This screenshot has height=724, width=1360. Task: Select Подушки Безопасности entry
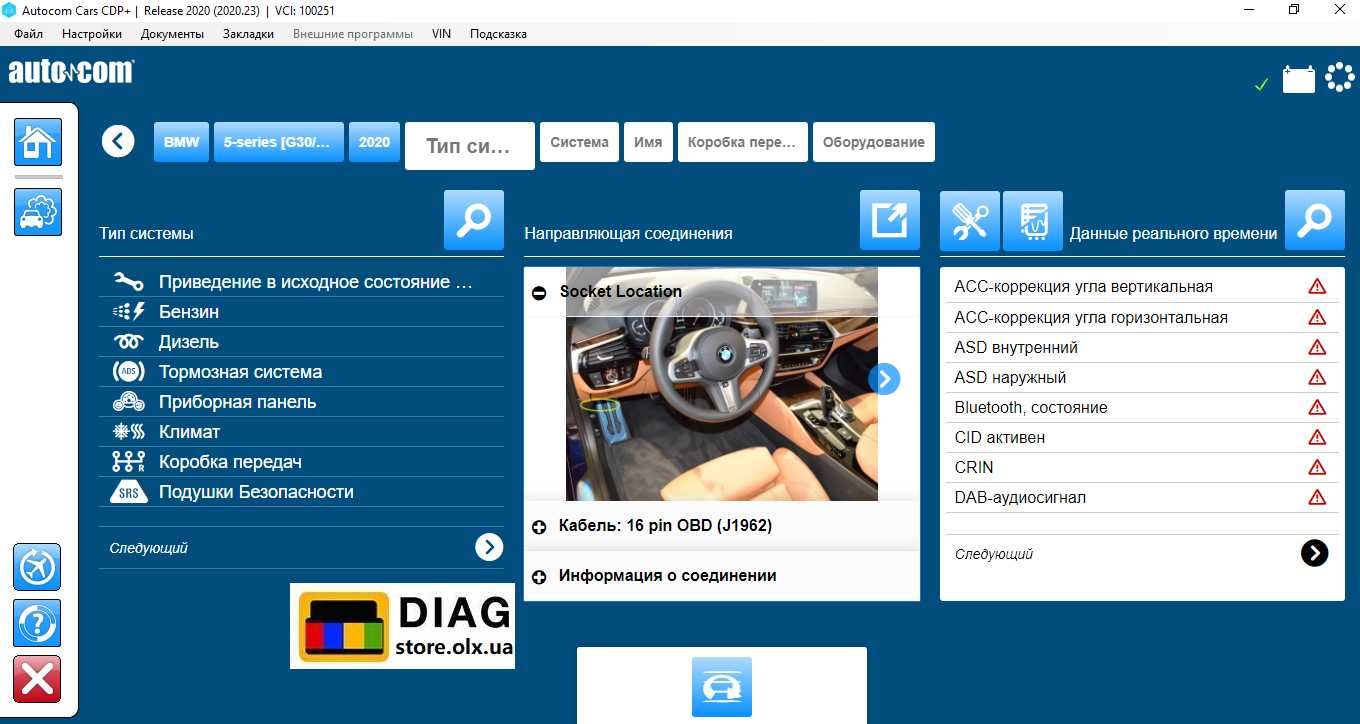(301, 492)
